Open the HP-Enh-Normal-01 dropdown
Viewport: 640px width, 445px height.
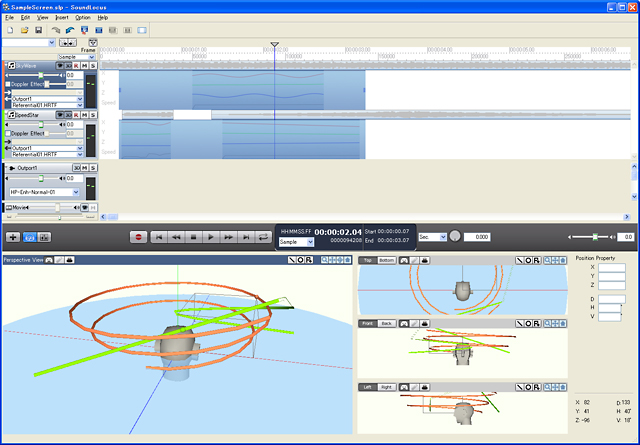click(x=44, y=192)
